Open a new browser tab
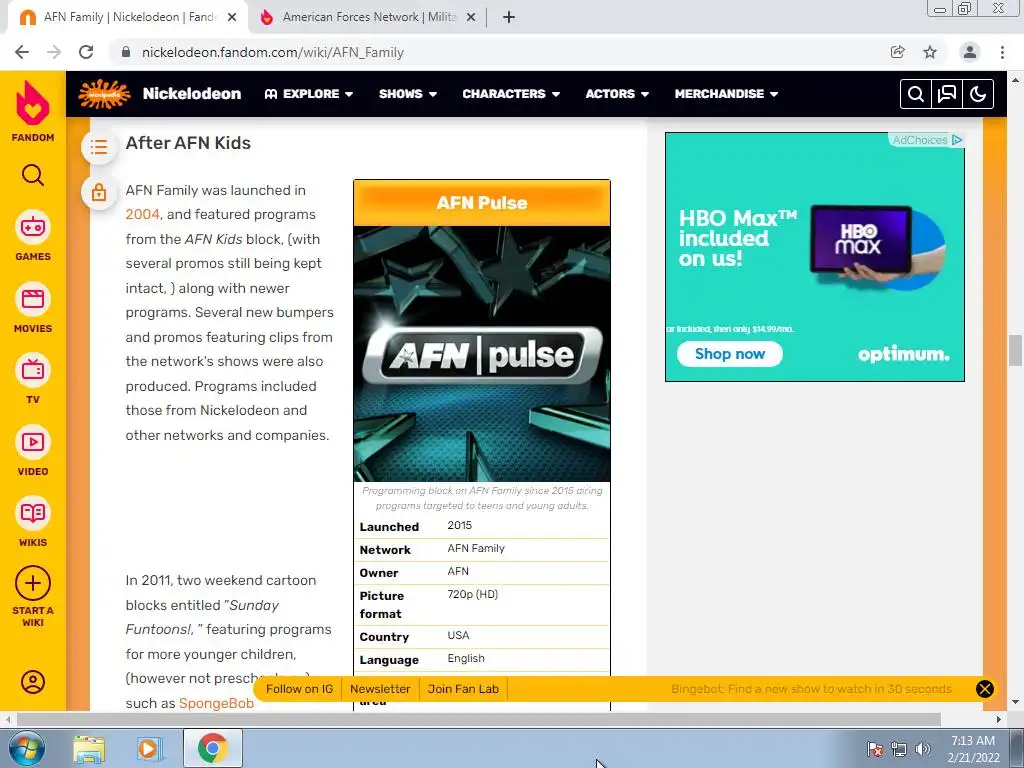Screen dimensions: 1024x768 509,18
